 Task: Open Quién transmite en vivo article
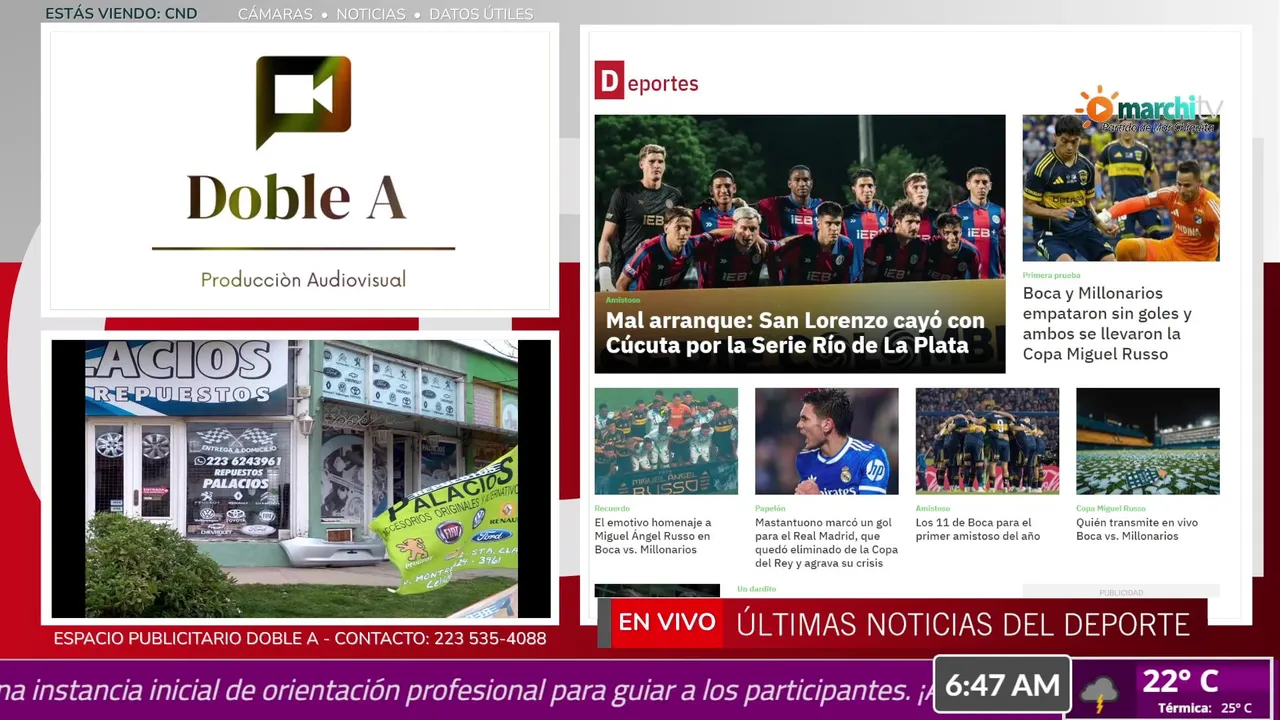pos(1137,529)
